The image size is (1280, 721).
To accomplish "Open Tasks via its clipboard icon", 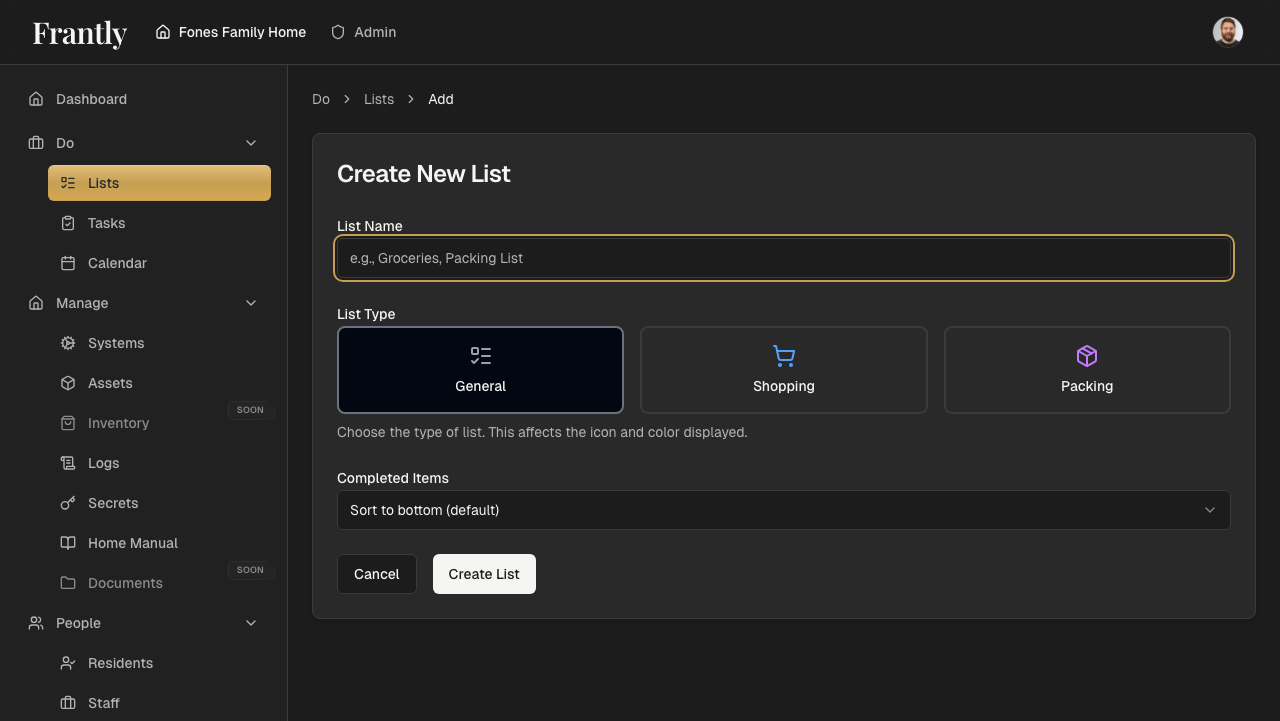I will tap(67, 223).
